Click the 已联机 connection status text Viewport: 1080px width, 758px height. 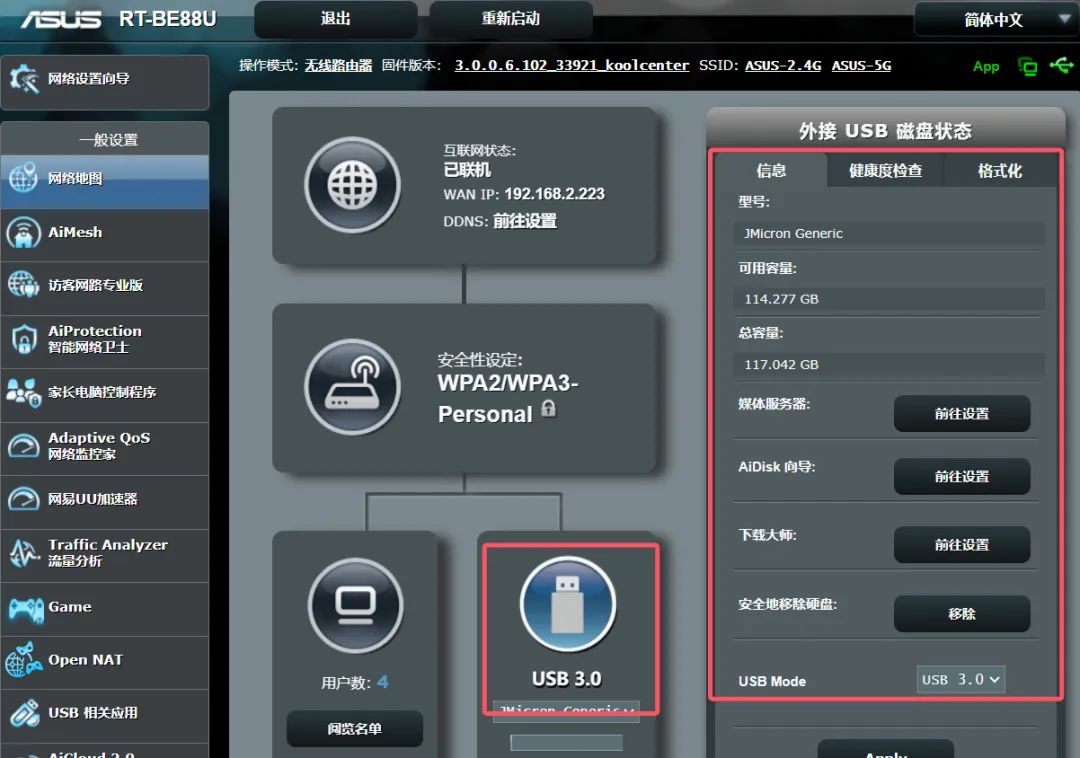tap(467, 169)
